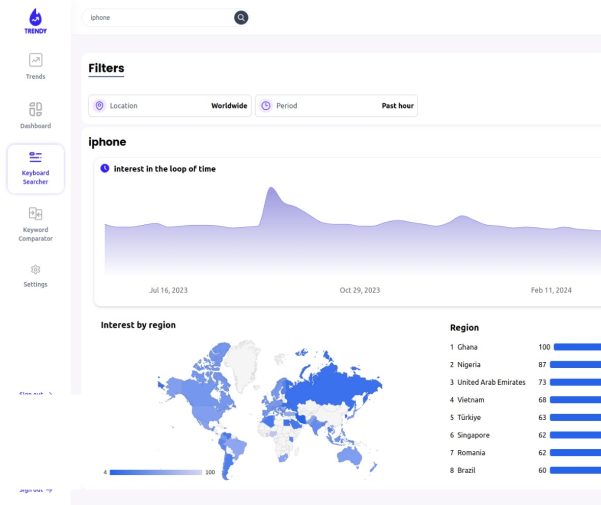Click United Arab Emirates score 73
The height and width of the screenshot is (505, 601).
pyautogui.click(x=542, y=382)
